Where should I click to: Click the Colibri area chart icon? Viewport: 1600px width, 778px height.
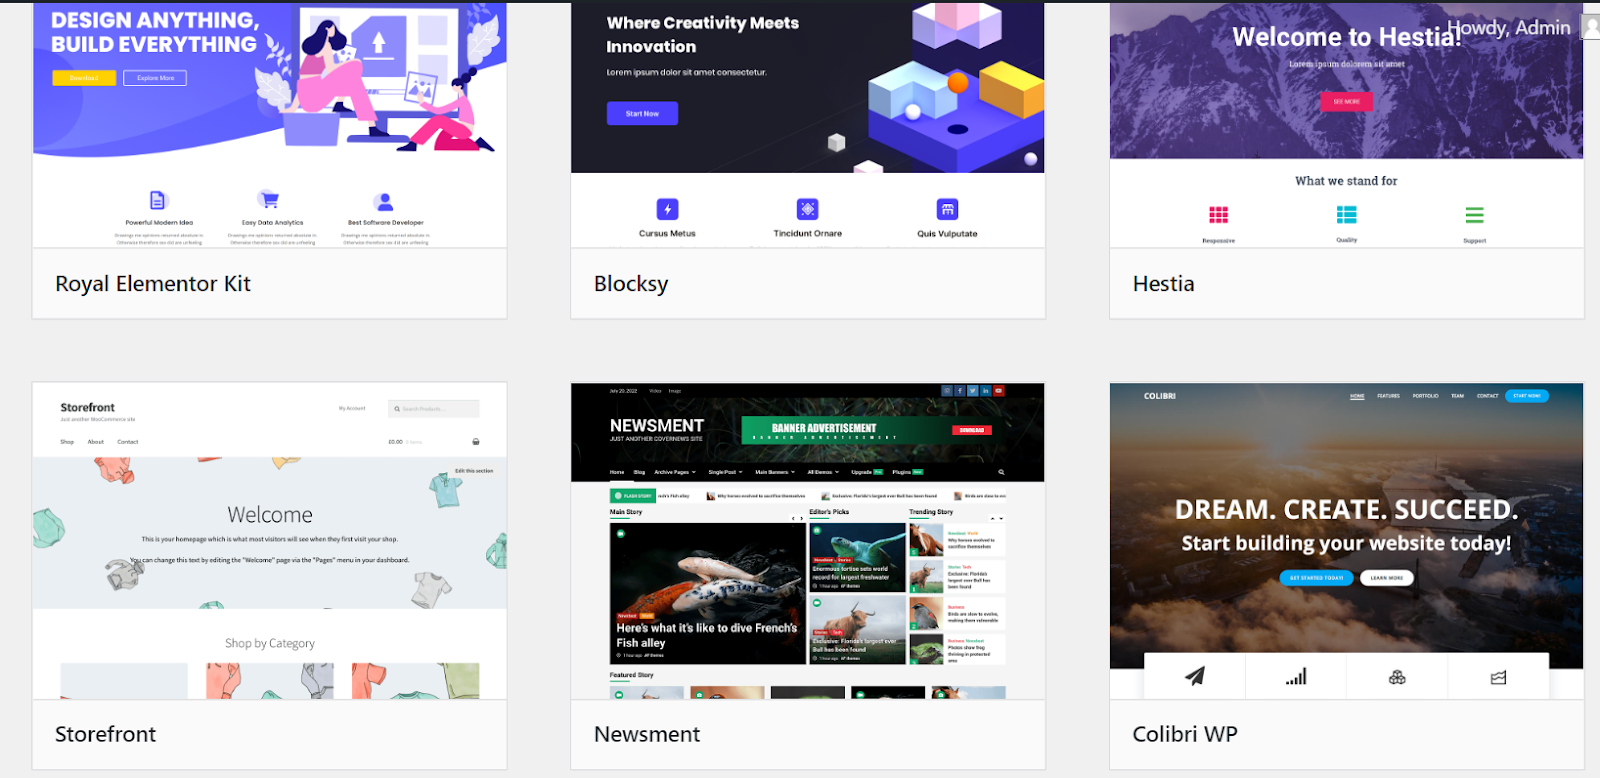1498,678
